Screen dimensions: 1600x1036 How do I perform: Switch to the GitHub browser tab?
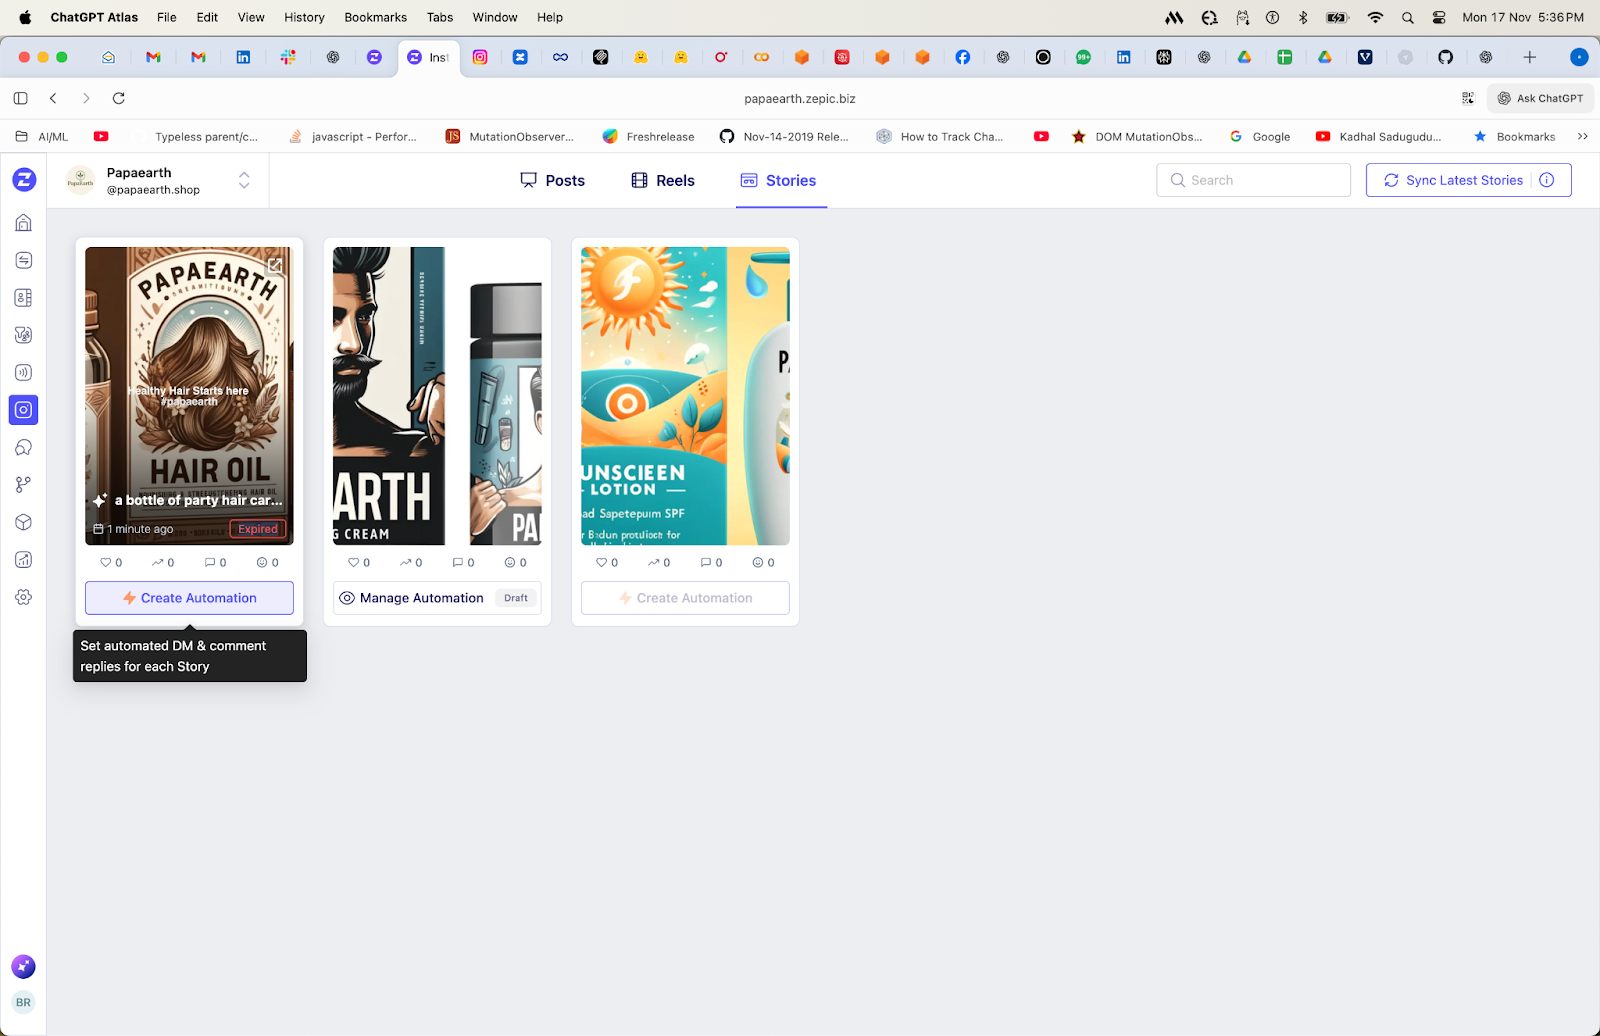click(1446, 57)
